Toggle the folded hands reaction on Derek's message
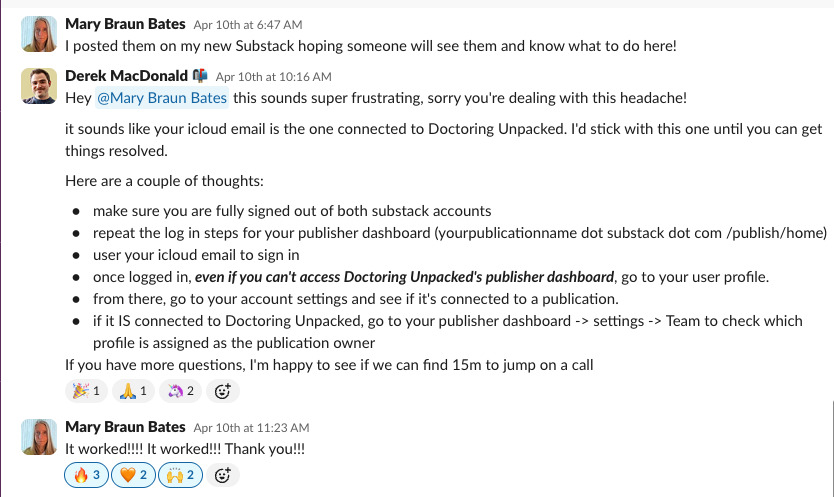Viewport: 834px width, 497px height. click(134, 391)
